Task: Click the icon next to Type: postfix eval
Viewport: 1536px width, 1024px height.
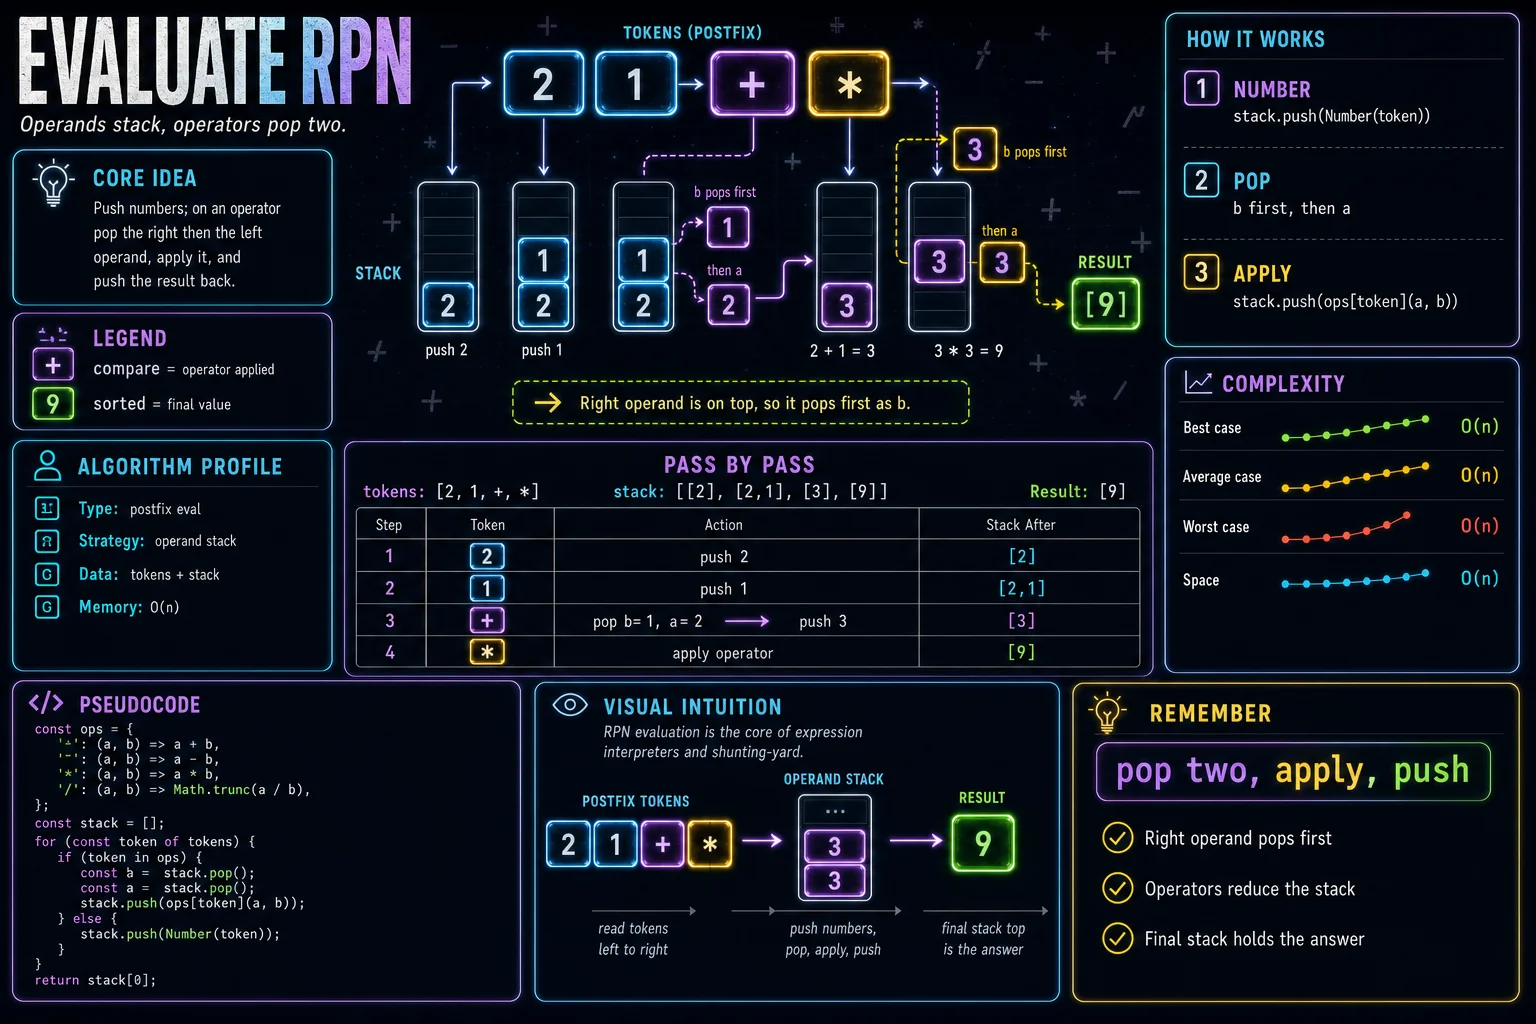Action: click(x=47, y=508)
